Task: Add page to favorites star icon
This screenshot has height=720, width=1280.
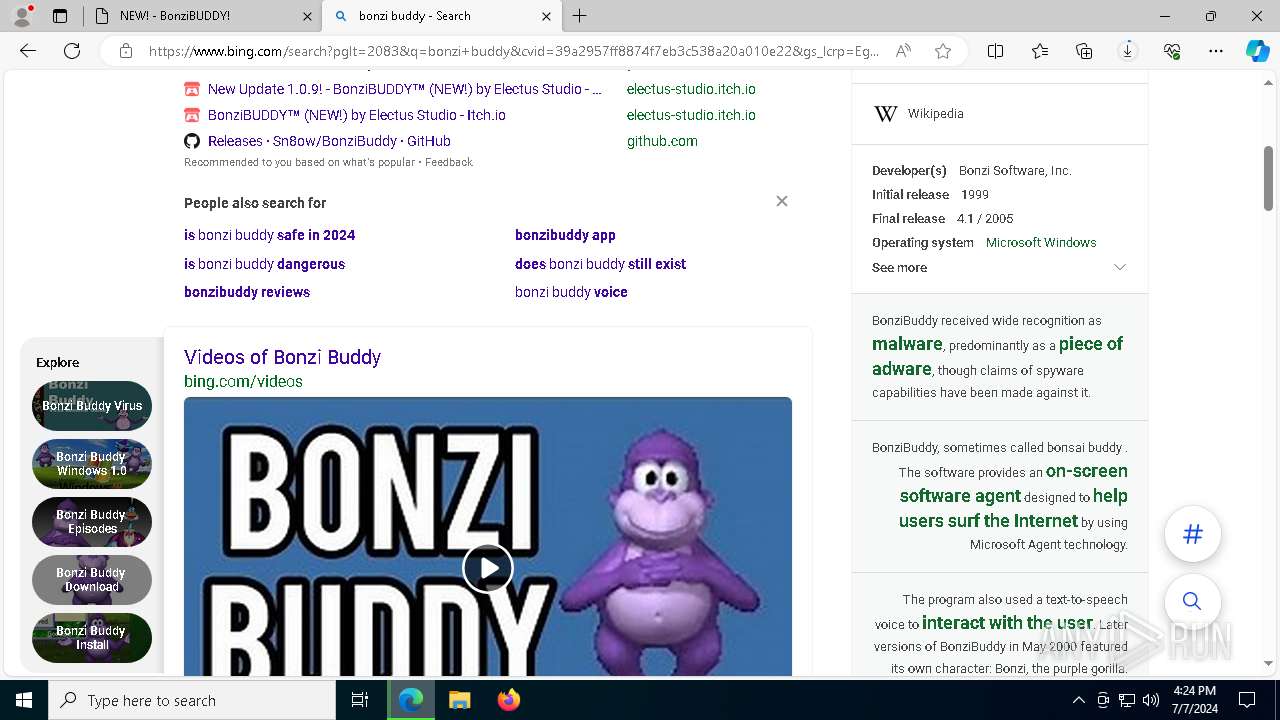Action: pos(943,51)
